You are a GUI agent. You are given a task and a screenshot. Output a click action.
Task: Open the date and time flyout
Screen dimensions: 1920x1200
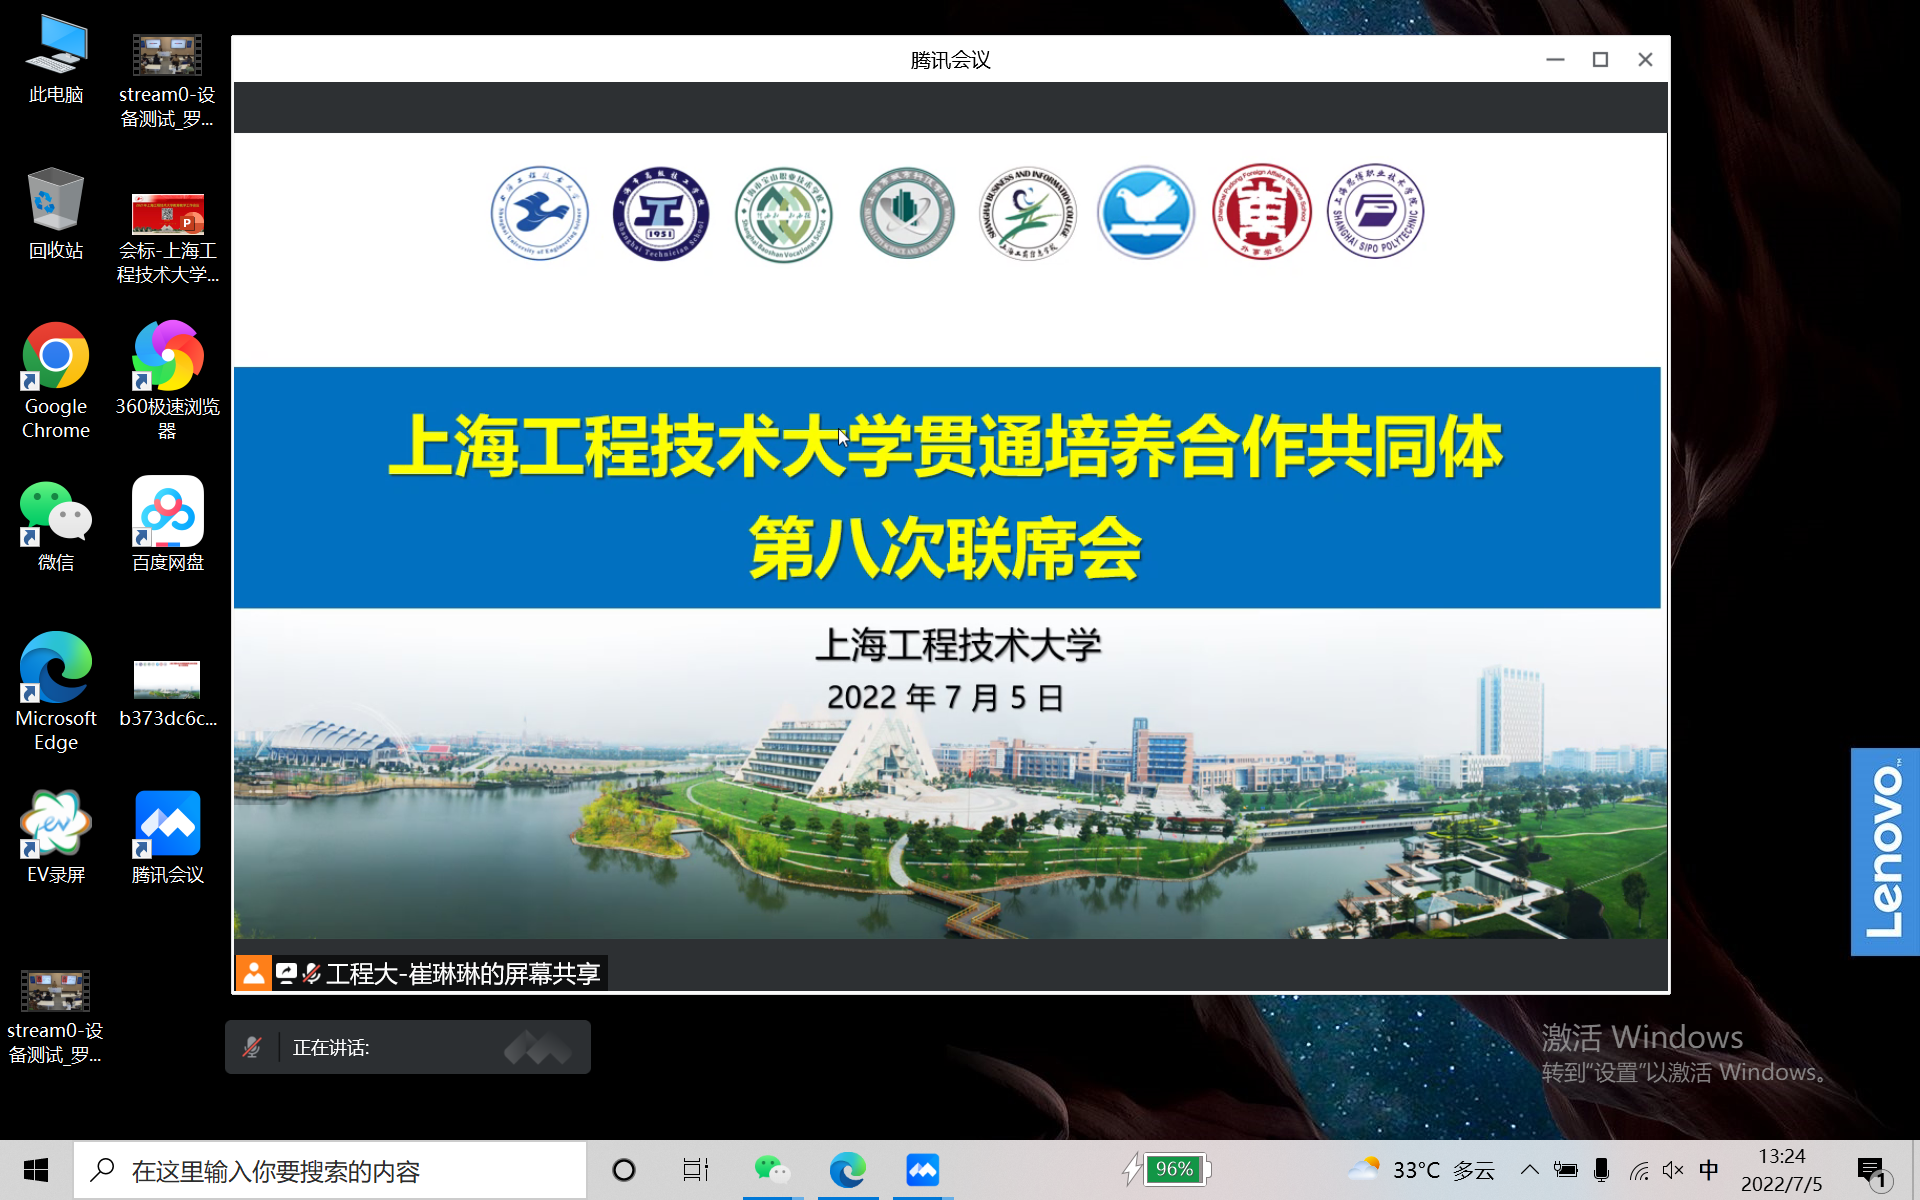pyautogui.click(x=1781, y=1170)
